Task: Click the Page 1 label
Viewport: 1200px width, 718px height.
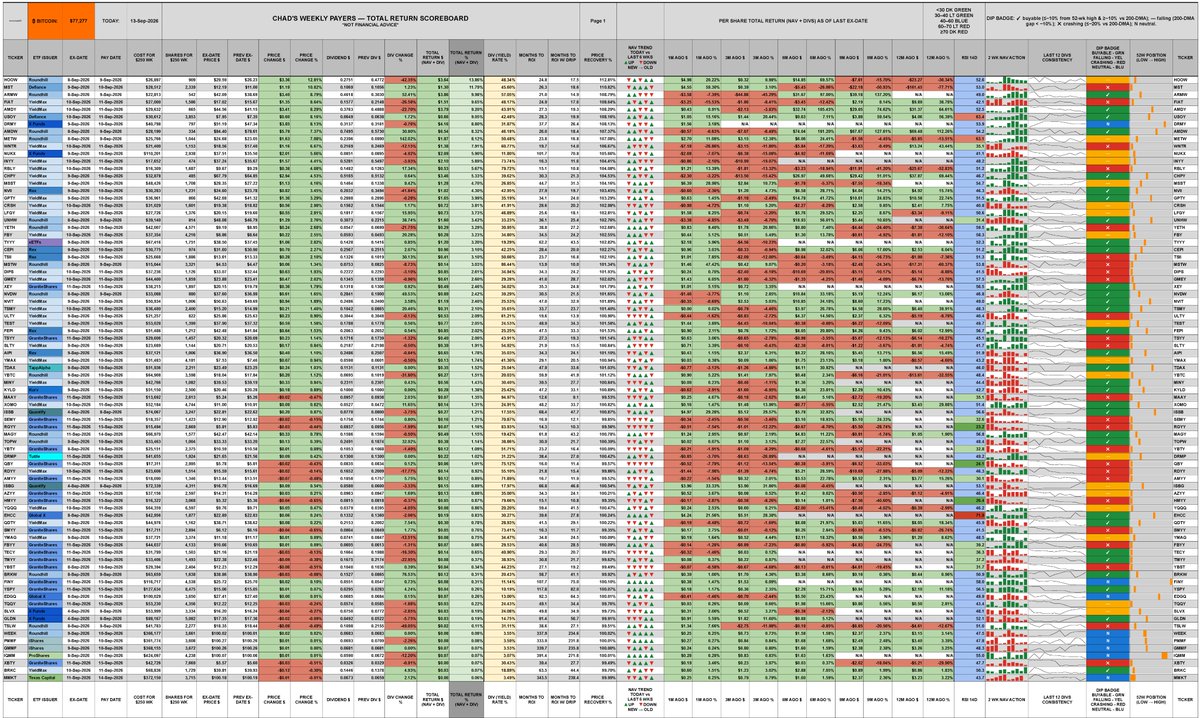Action: [596, 21]
